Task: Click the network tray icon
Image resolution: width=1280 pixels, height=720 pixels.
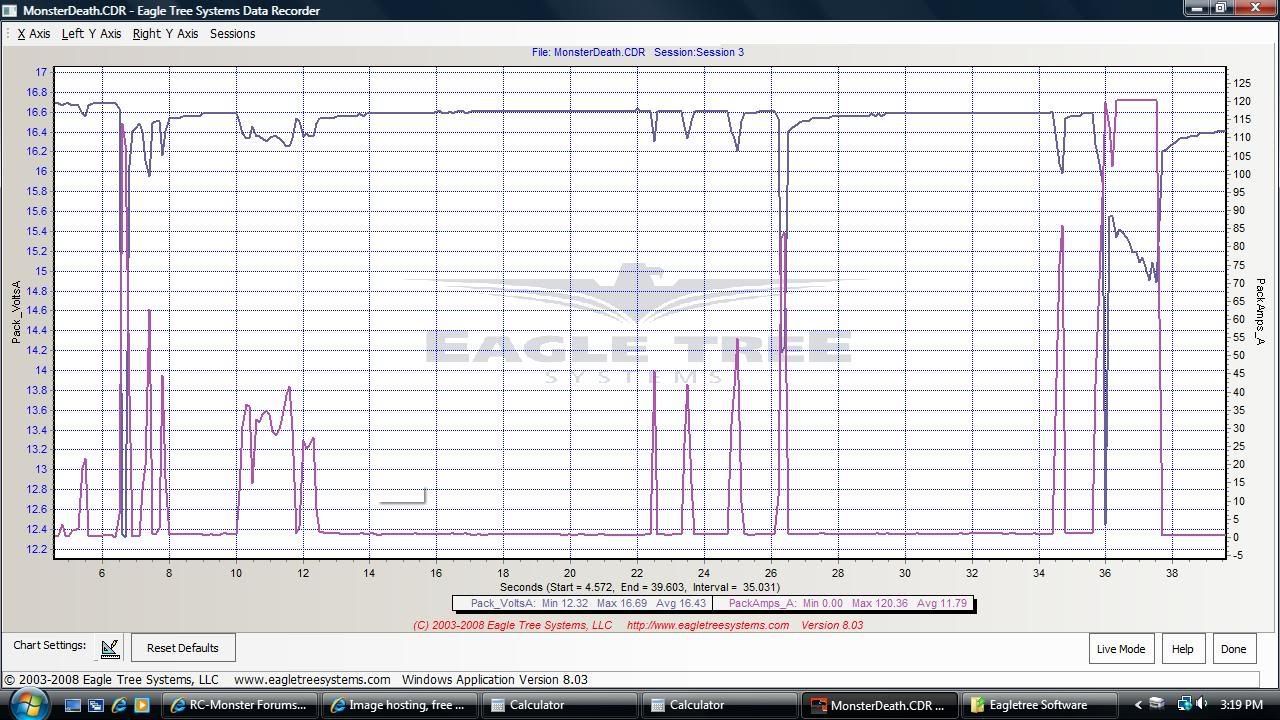Action: (1183, 705)
